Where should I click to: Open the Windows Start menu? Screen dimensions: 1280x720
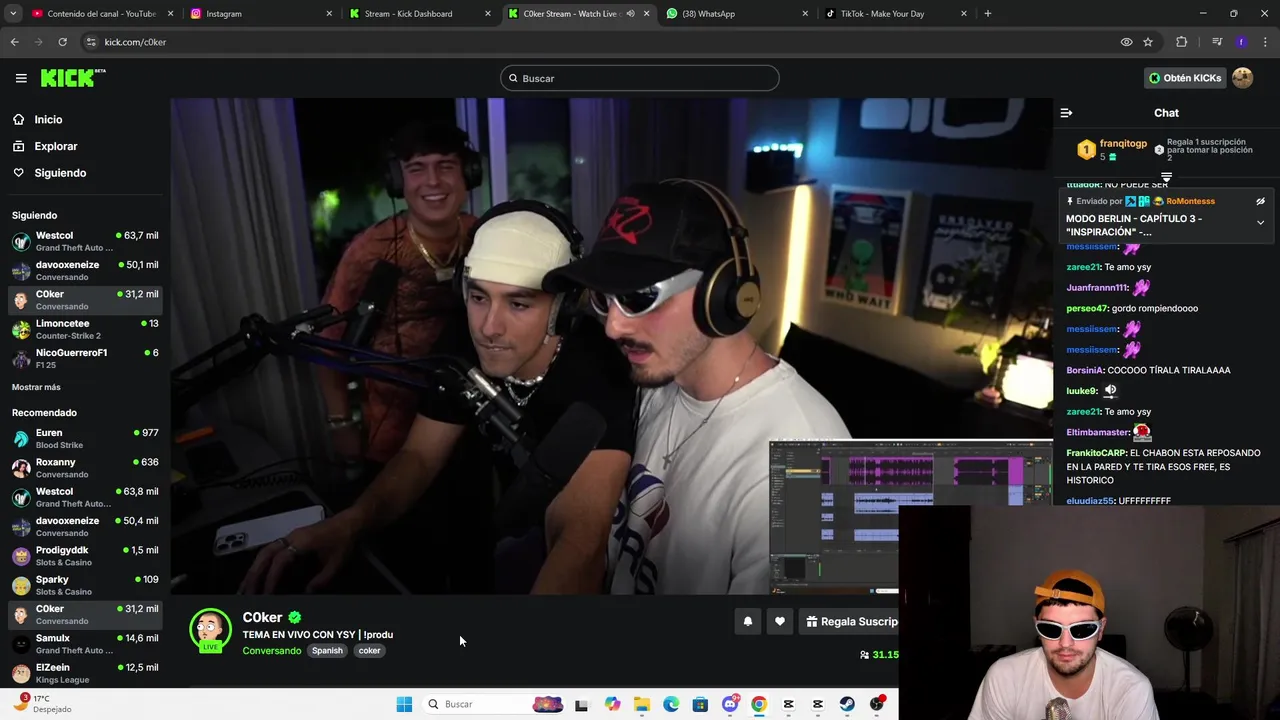point(404,704)
